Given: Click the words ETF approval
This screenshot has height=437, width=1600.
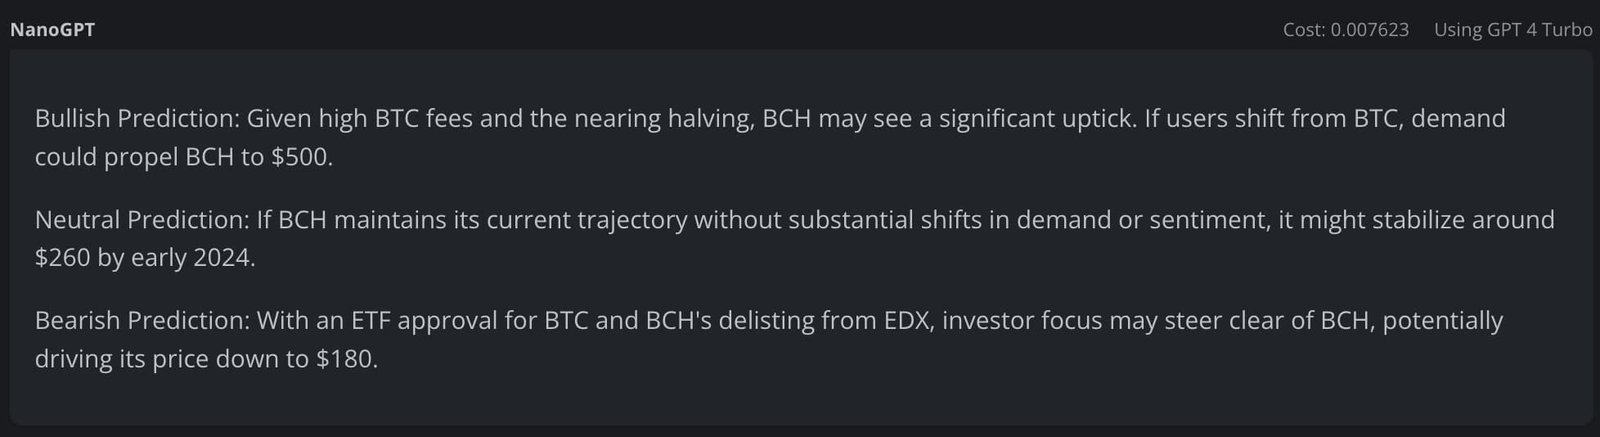Looking at the screenshot, I should pyautogui.click(x=428, y=321).
